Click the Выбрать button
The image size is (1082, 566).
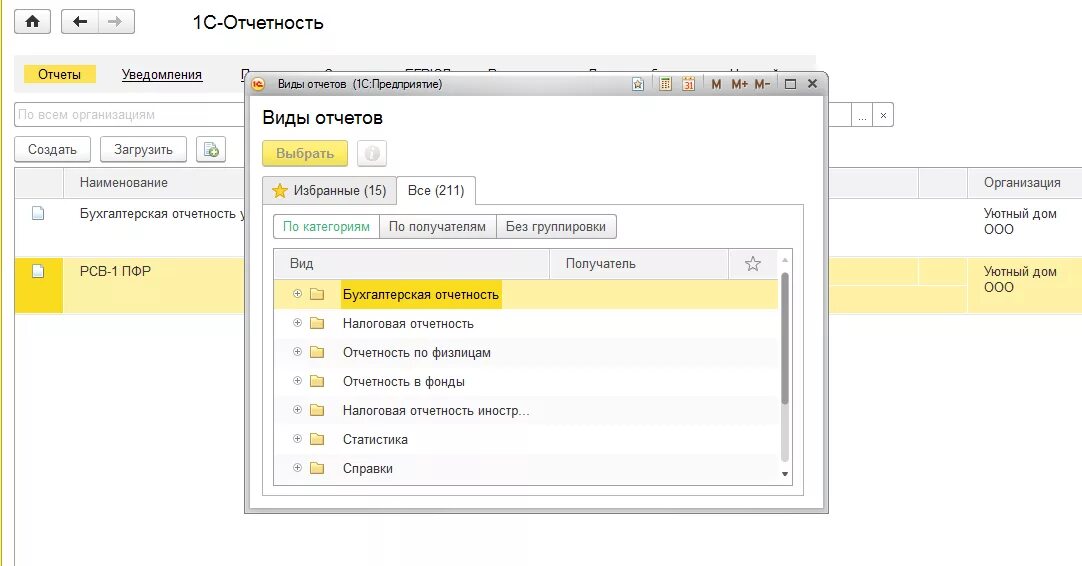coord(305,153)
